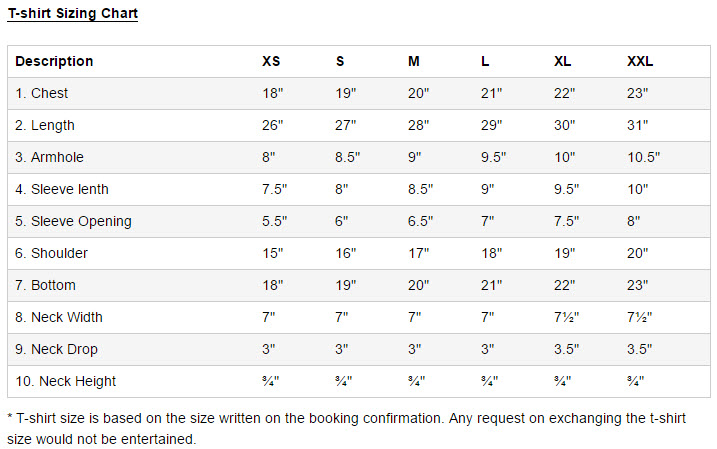Viewport: 717px width, 449px height.
Task: Select the 3. Armhole row label
Action: [49, 157]
